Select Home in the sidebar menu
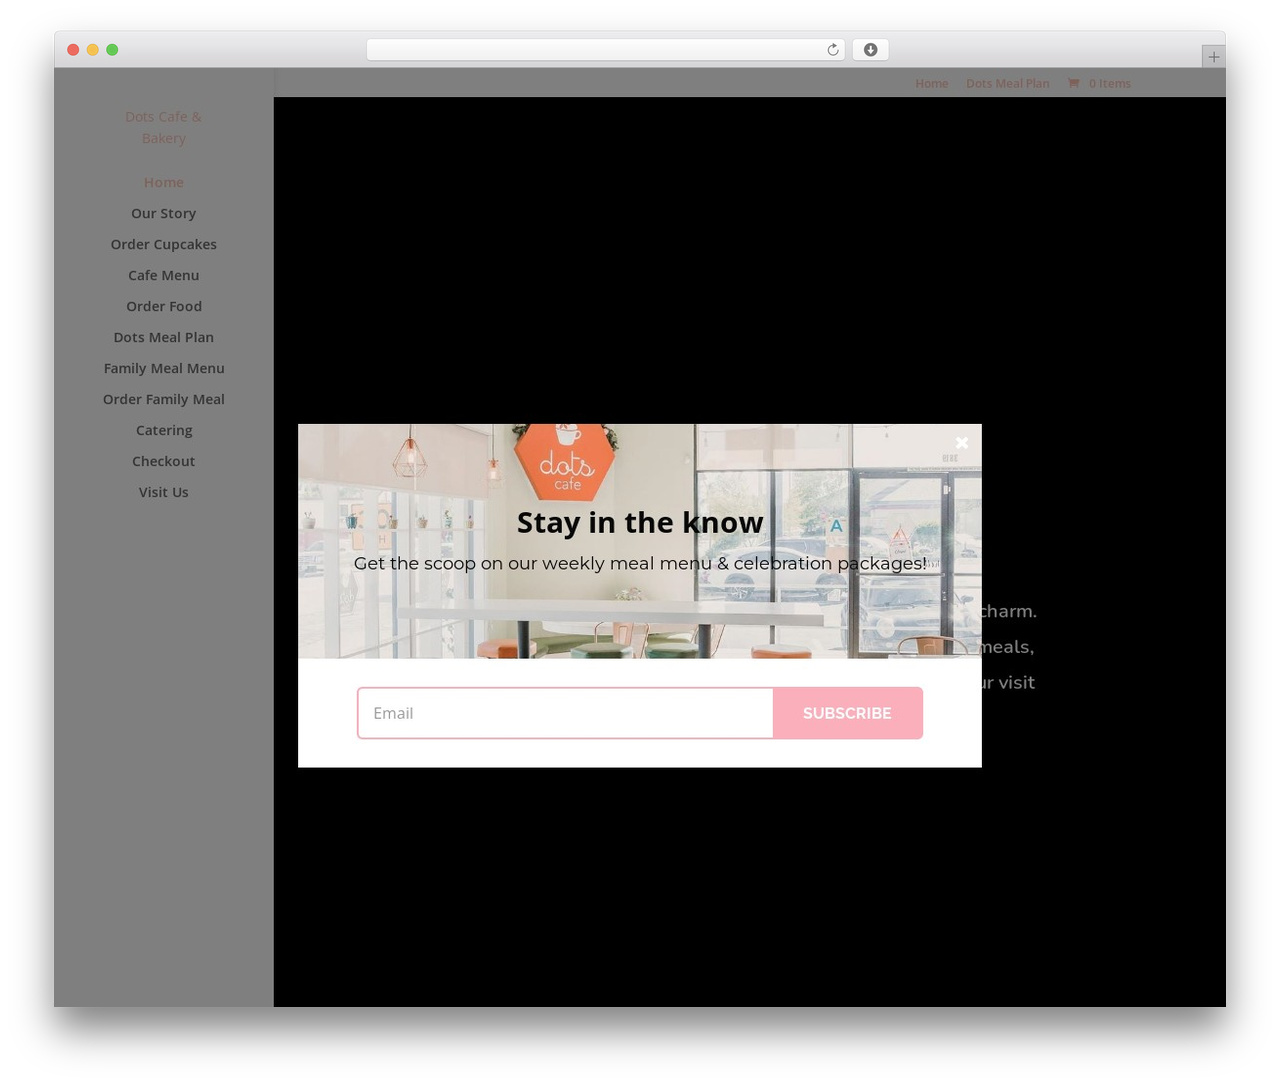Image resolution: width=1280 pixels, height=1084 pixels. point(163,182)
